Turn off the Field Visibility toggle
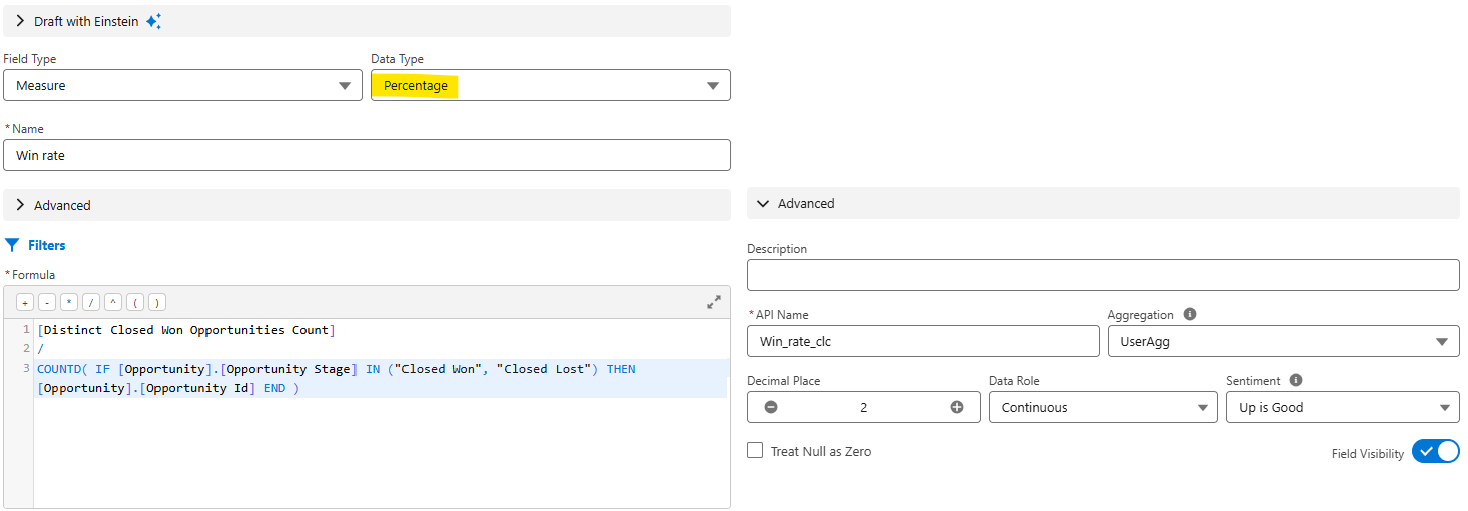 (1435, 452)
